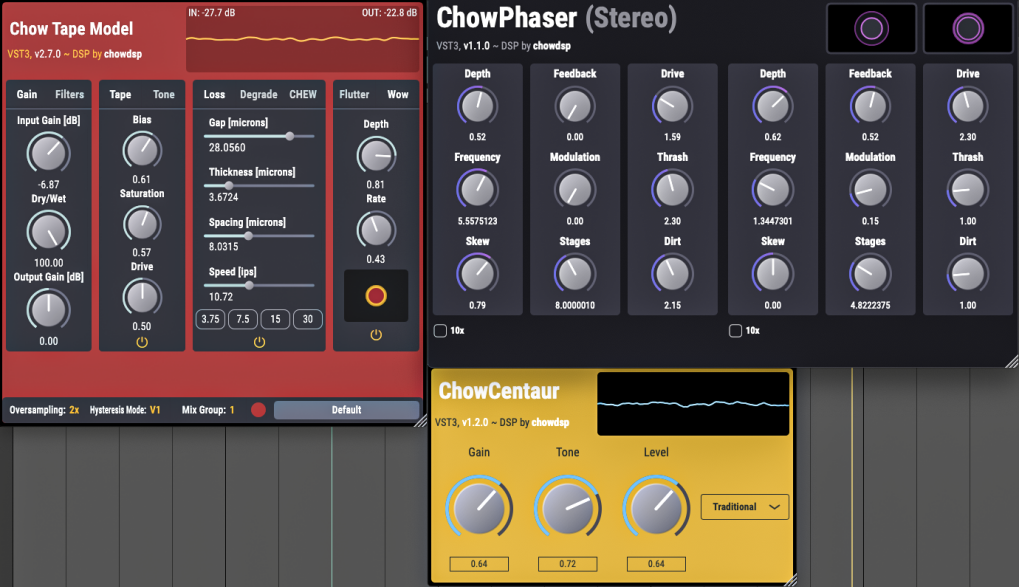
Task: Click the Output Gain knob
Action: click(48, 310)
